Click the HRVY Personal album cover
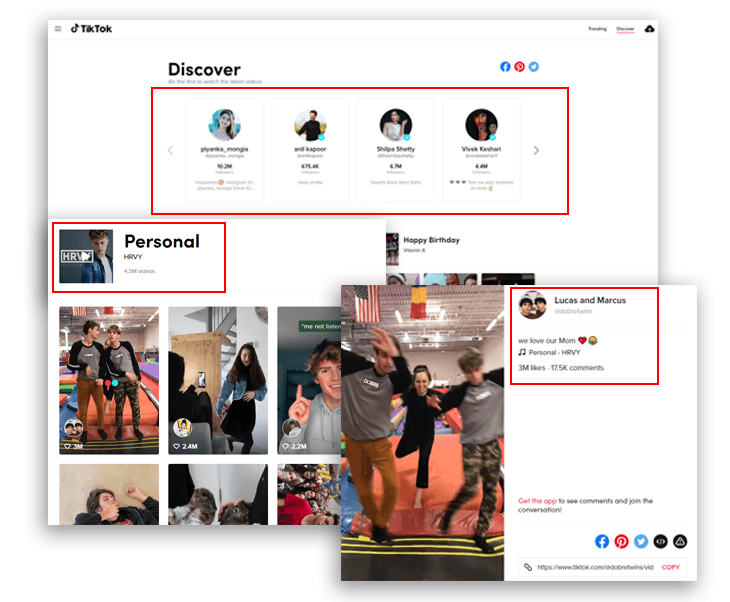The width and height of the screenshot is (730, 602). (86, 256)
